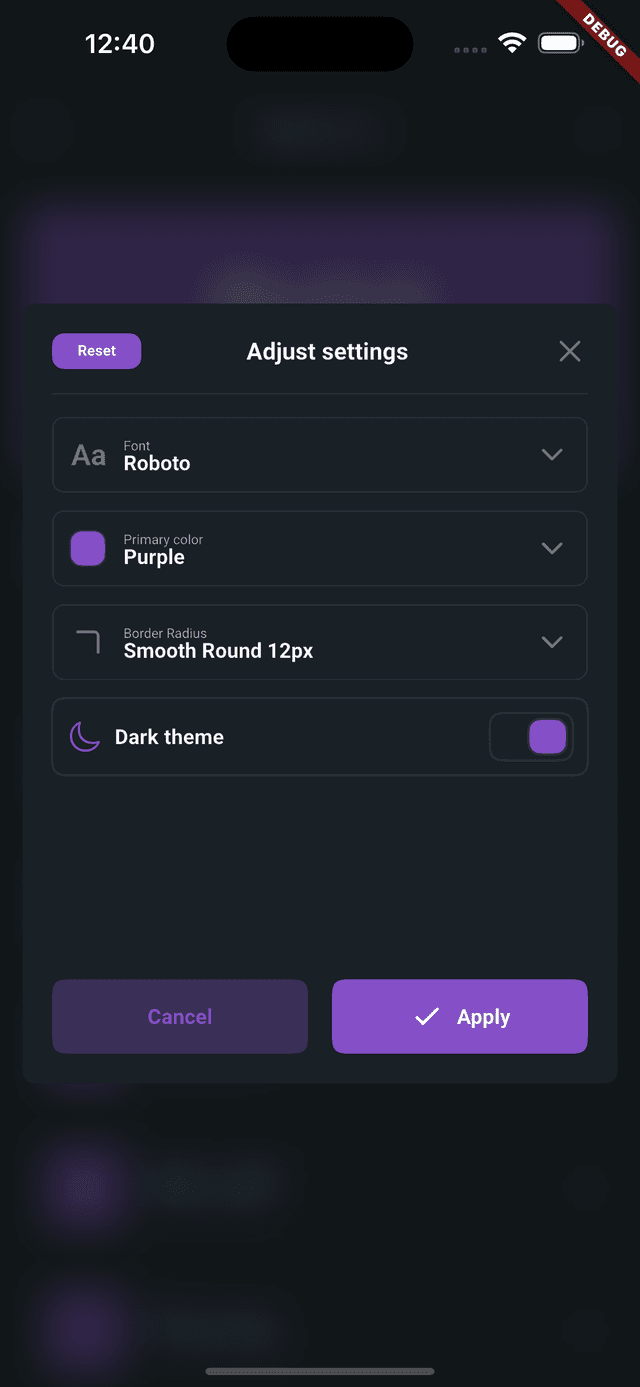Tap the DEBUG banner ribbon
The image size is (640, 1387).
point(600,30)
